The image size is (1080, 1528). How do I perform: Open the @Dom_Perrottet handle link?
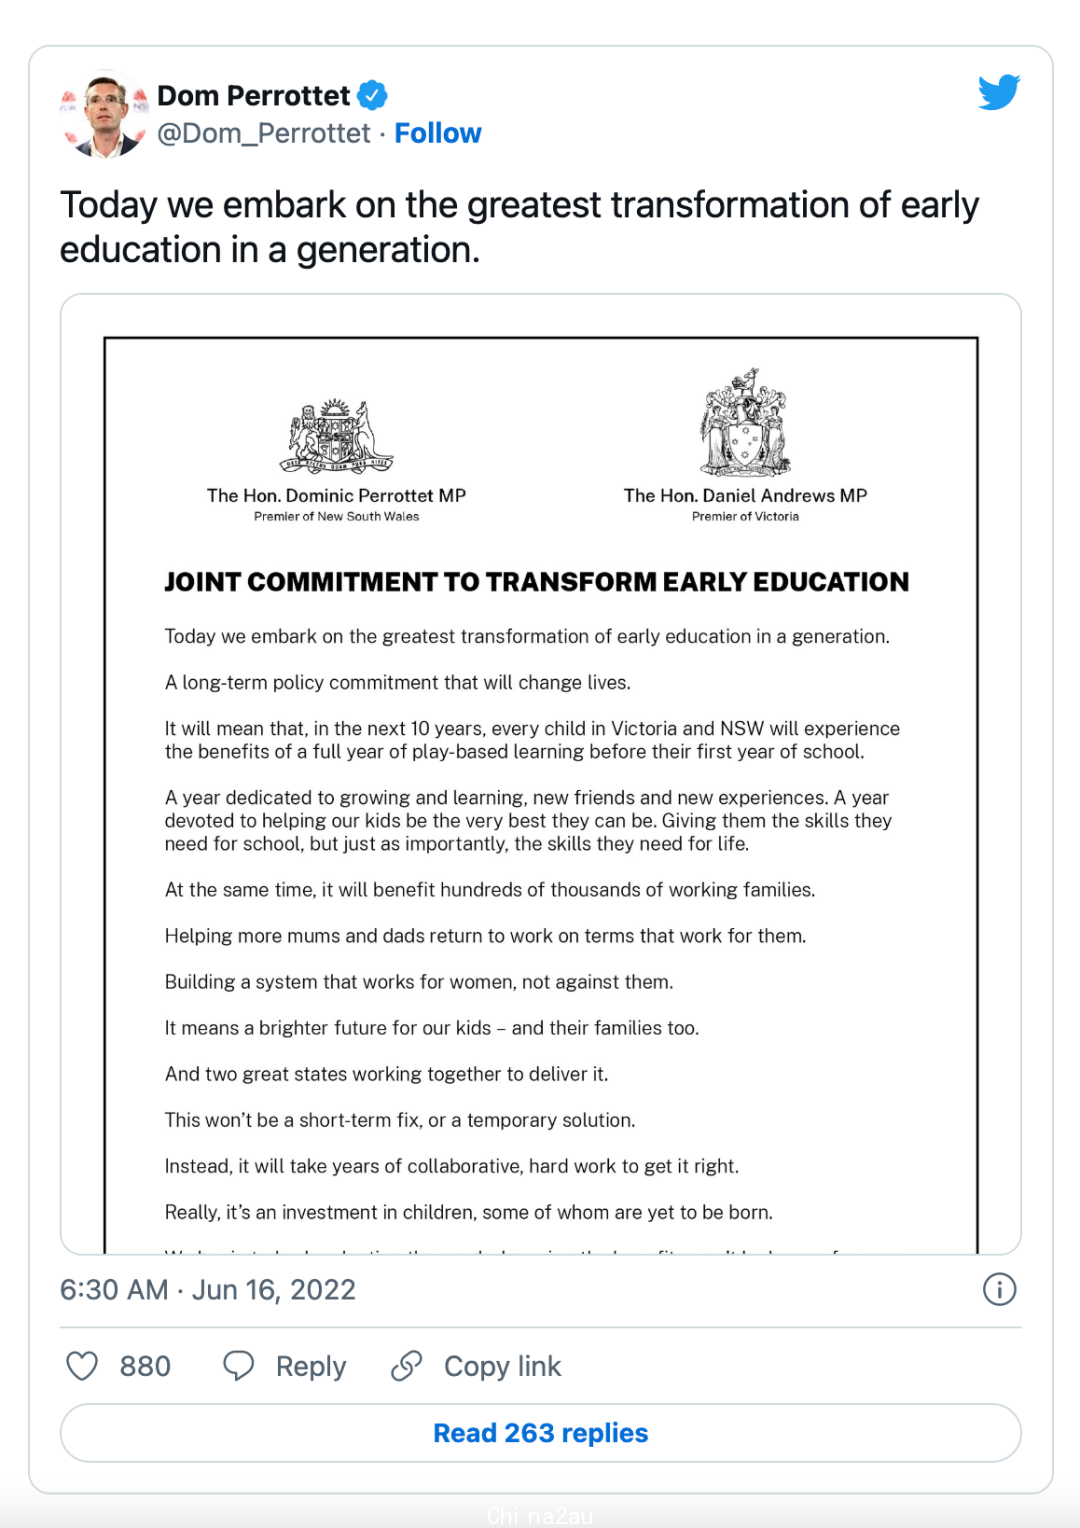pos(264,133)
